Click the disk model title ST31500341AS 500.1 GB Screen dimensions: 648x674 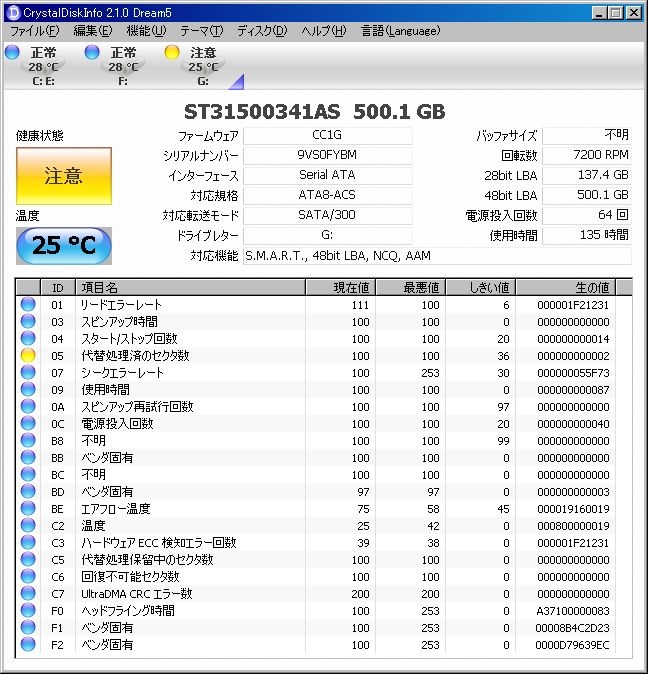[315, 112]
